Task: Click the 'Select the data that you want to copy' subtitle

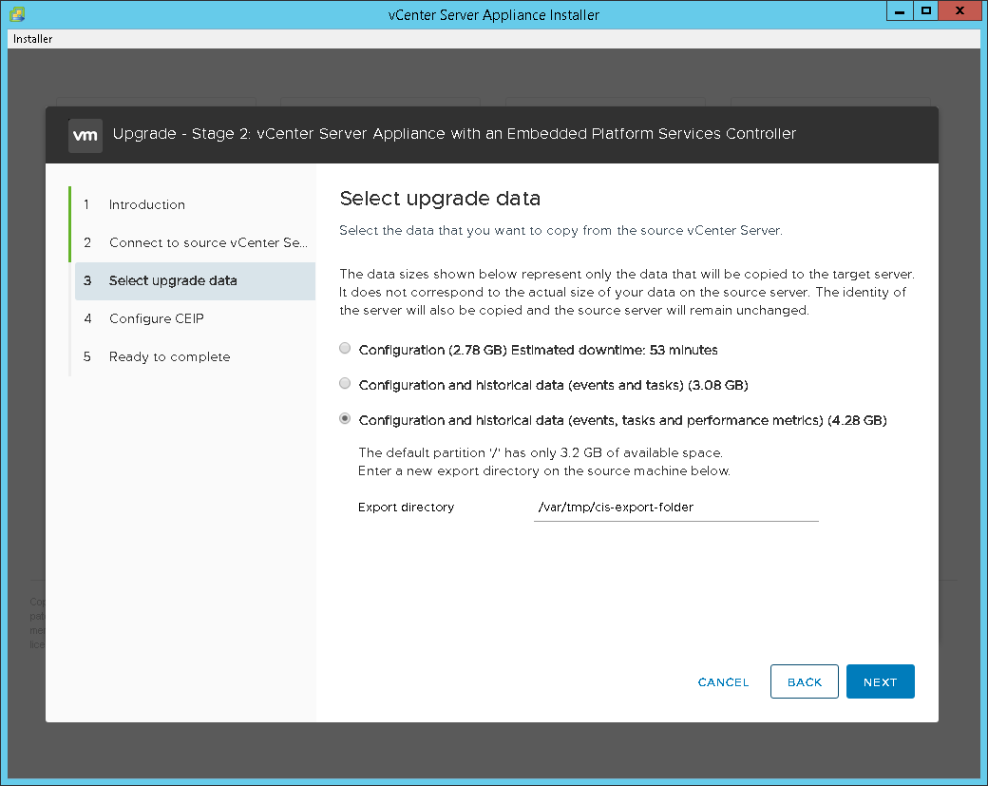Action: (561, 231)
